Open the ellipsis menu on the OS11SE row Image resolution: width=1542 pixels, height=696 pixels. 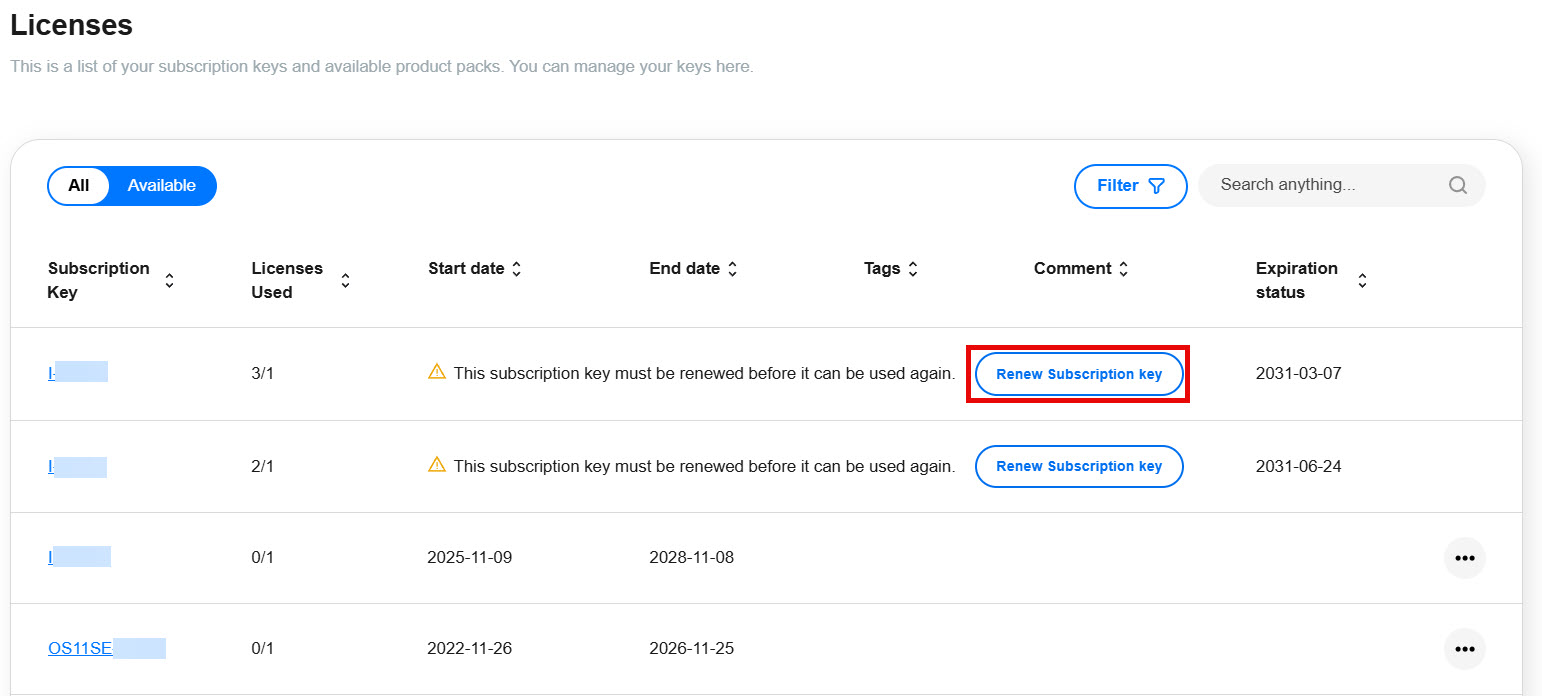[x=1464, y=648]
